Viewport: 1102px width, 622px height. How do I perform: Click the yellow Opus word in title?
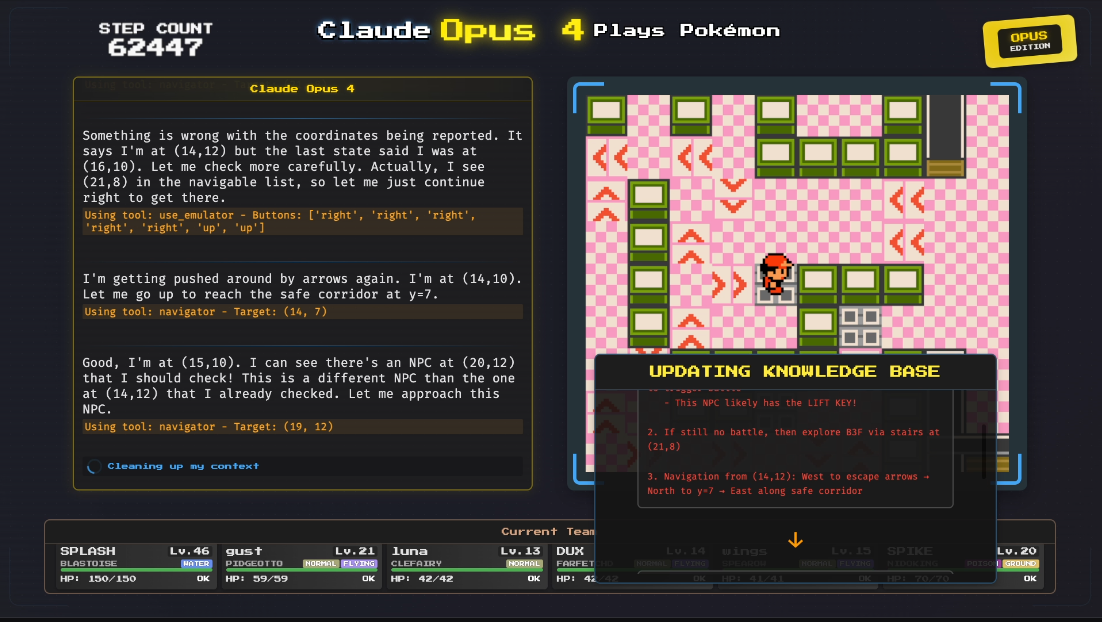(x=488, y=30)
